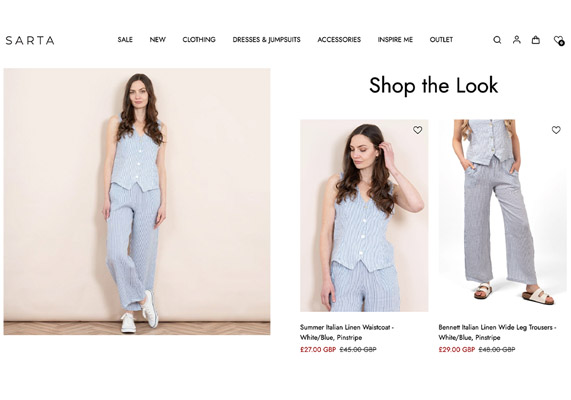Screen dimensions: 571x400
Task: Select the waistcoat product photo
Action: pyautogui.click(x=364, y=215)
